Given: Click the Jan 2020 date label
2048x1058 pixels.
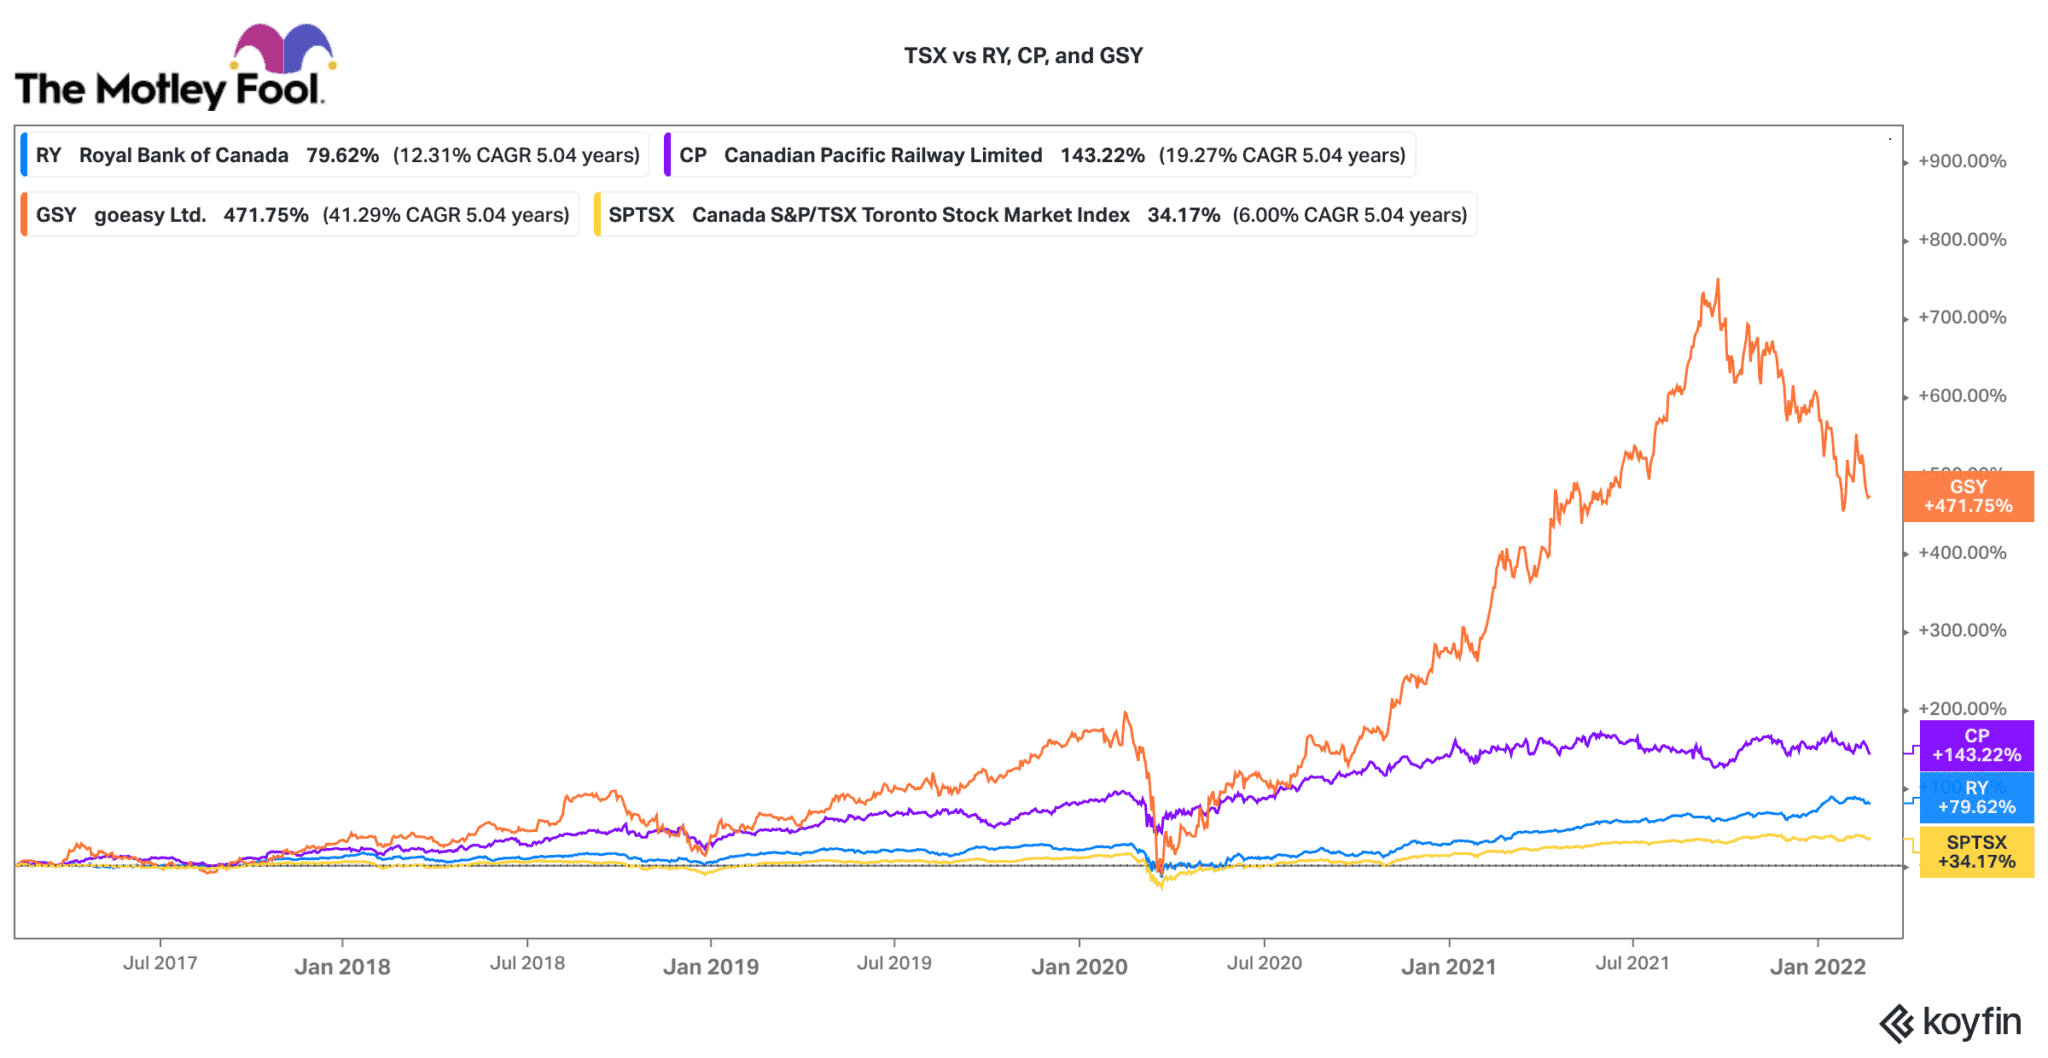Looking at the screenshot, I should pos(1079,967).
